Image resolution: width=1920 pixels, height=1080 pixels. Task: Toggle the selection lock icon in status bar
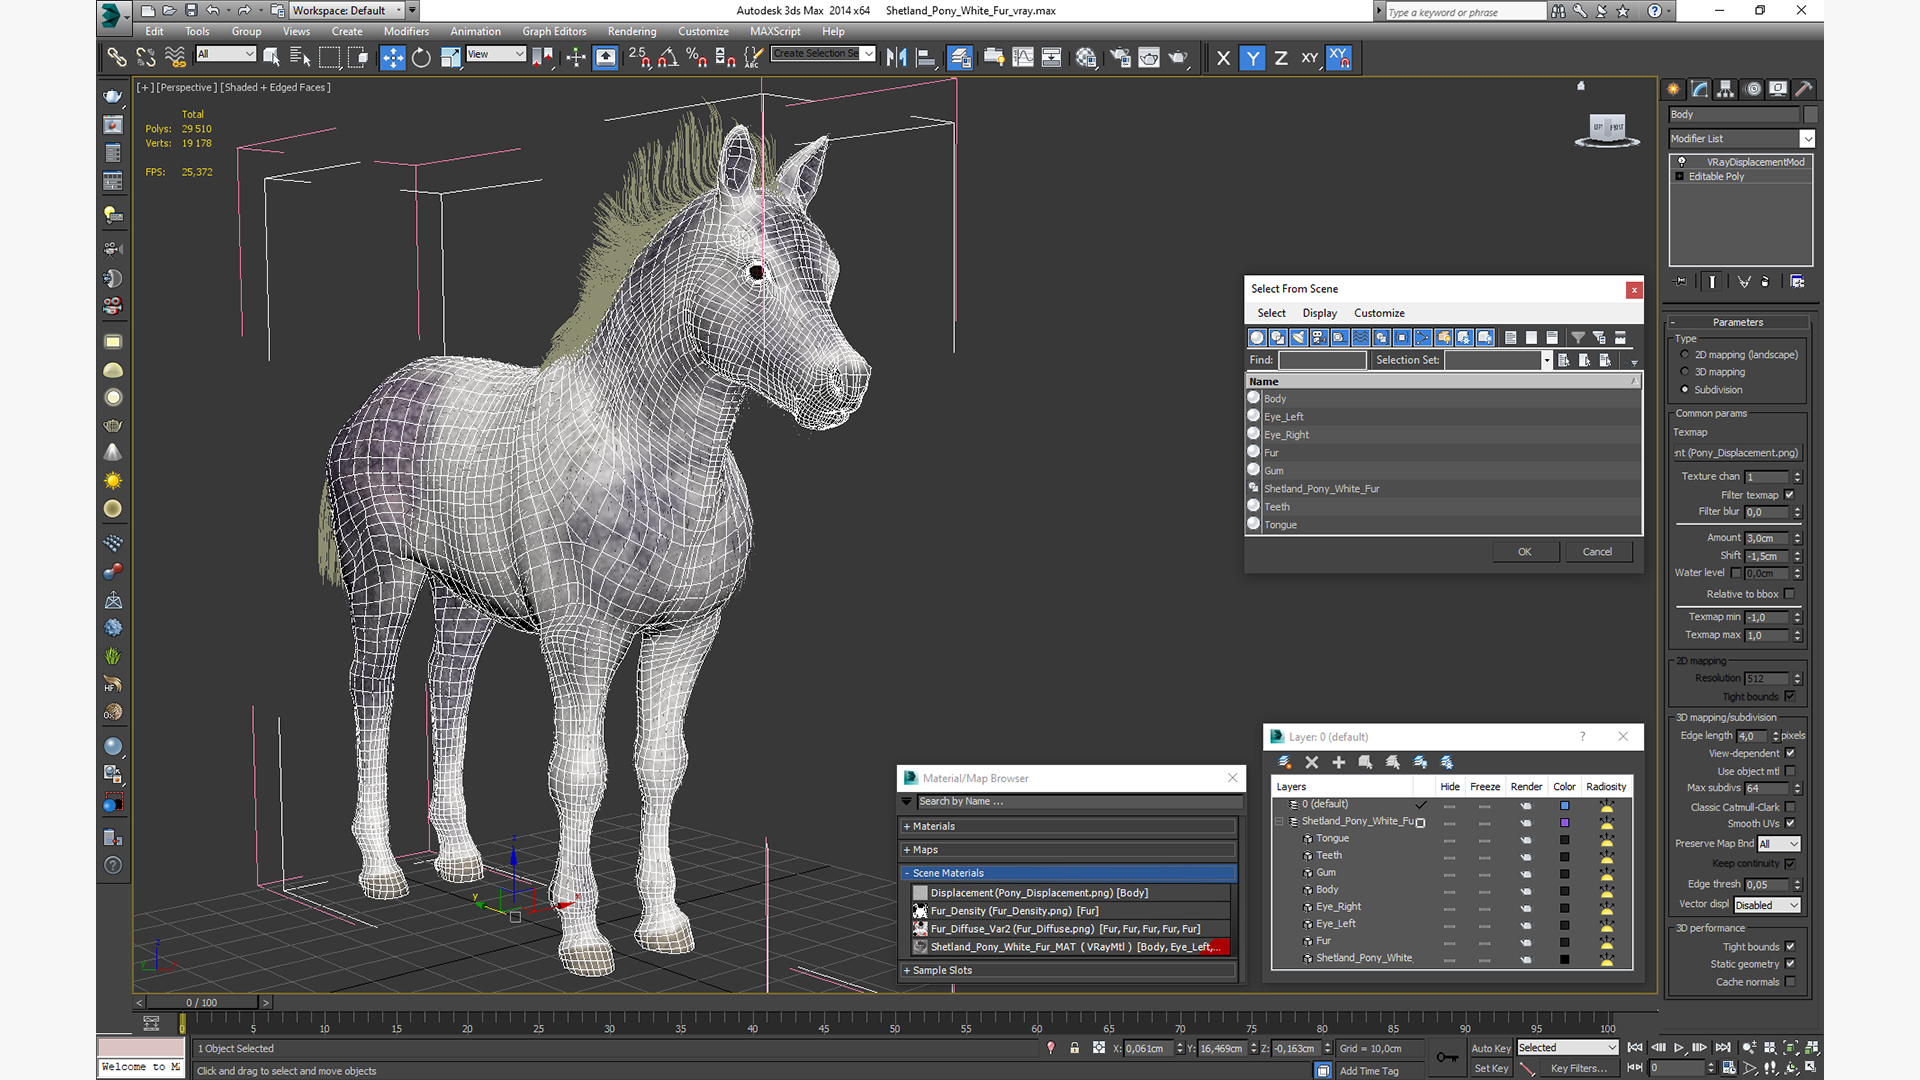(x=1074, y=1048)
